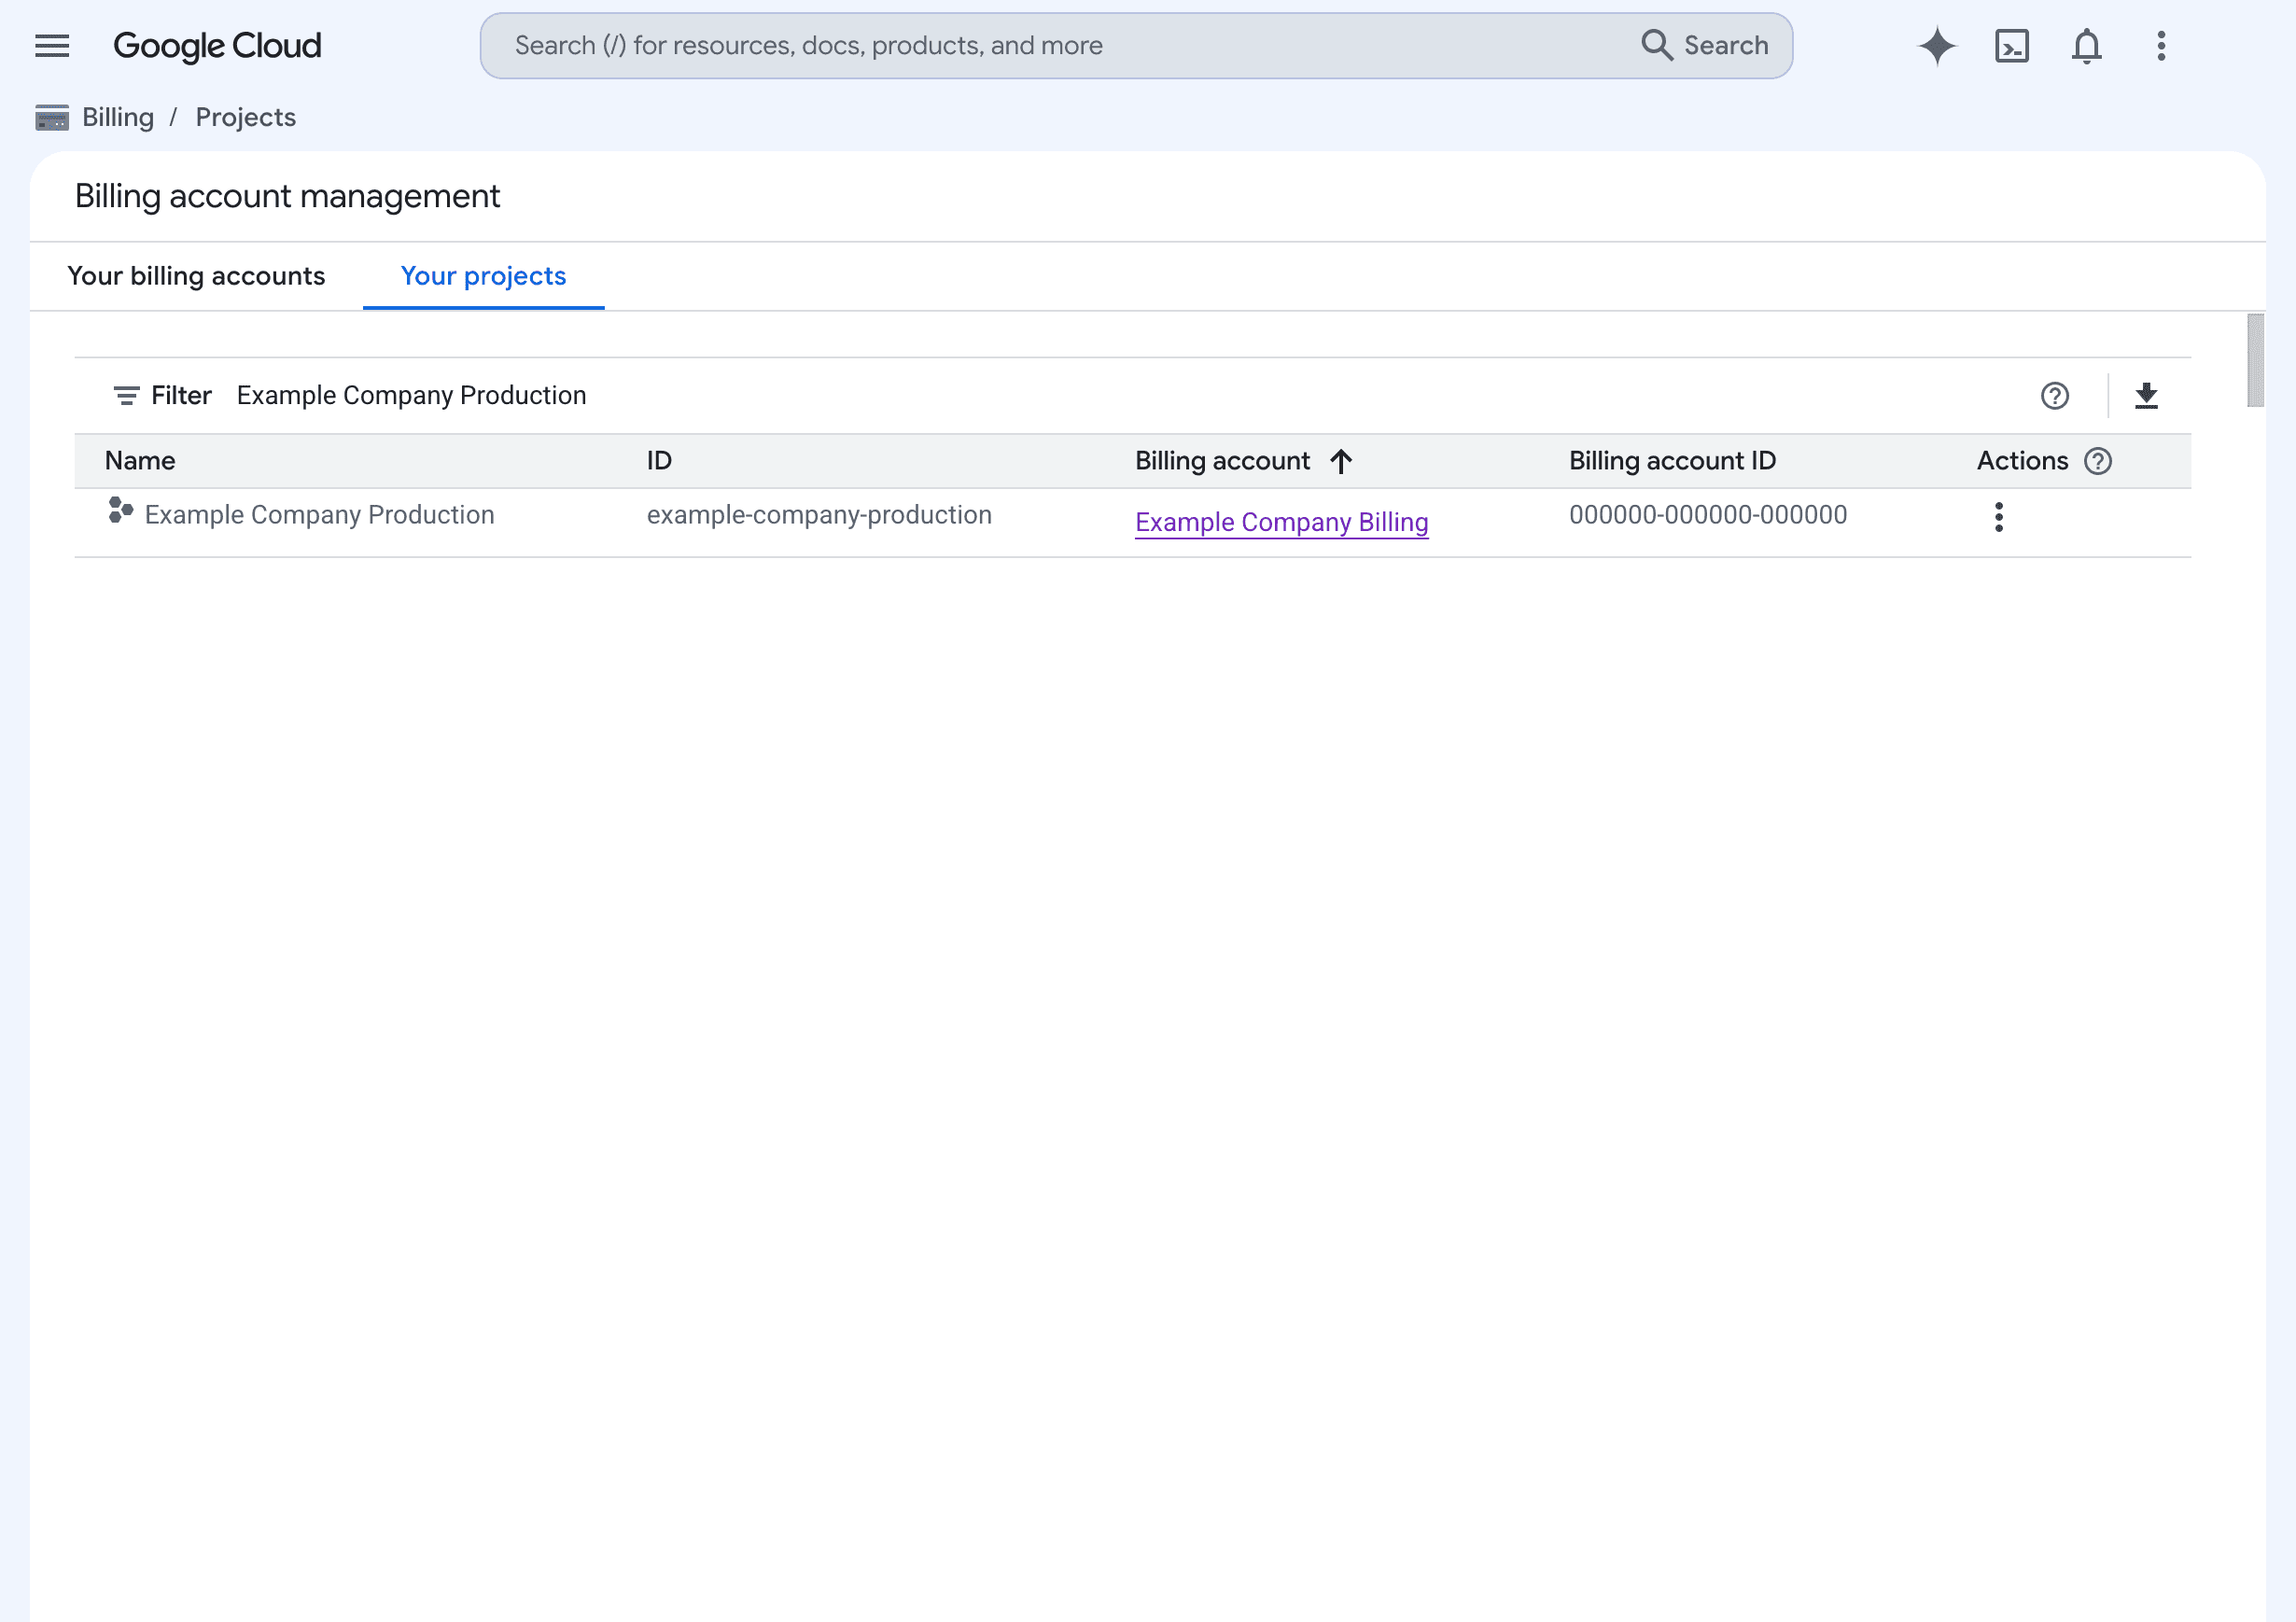Click the Filter label
2296x1622 pixels.
(x=181, y=395)
